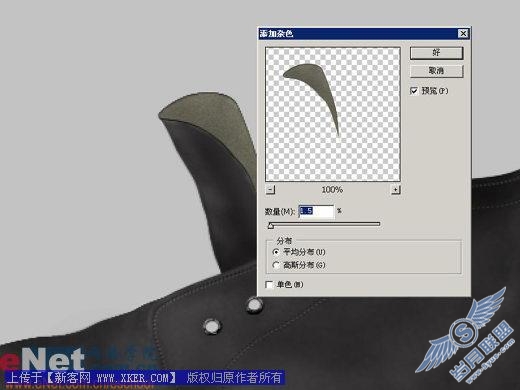520x390 pixels.
Task: Enable the 单色(M) monochromatic checkbox
Action: point(269,285)
